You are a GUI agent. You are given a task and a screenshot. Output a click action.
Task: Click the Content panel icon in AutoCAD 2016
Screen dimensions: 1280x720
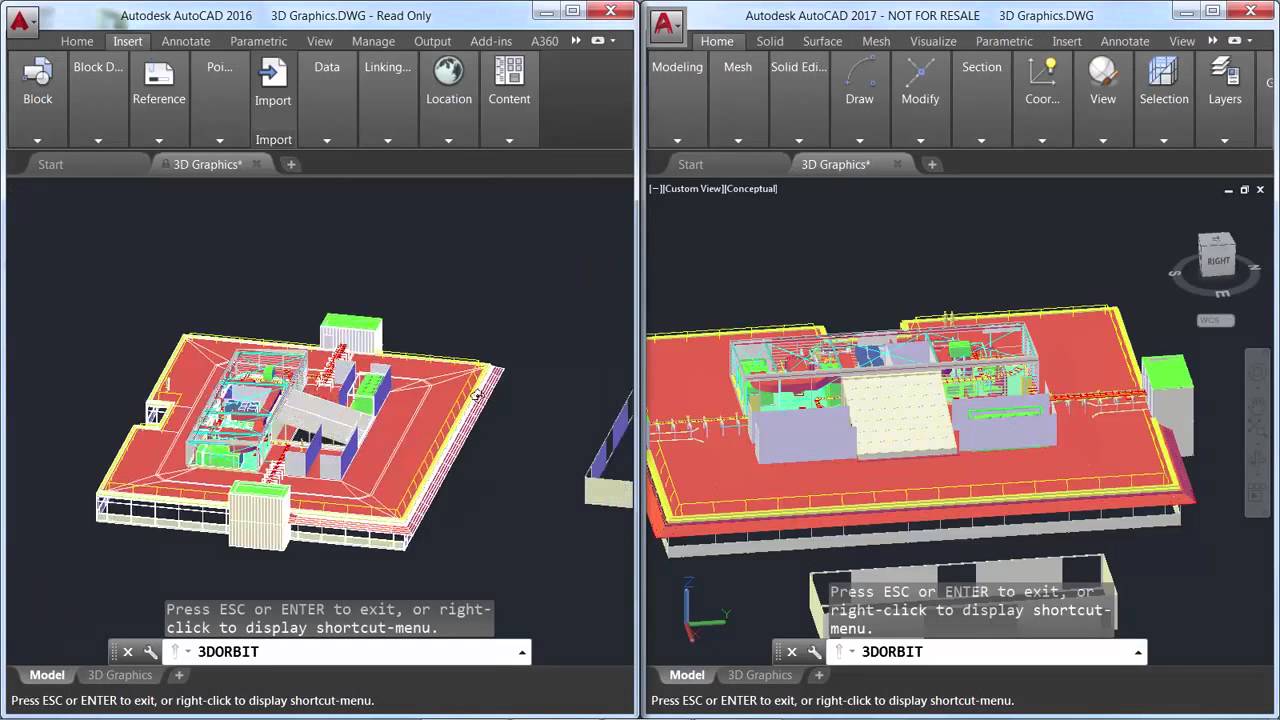509,71
